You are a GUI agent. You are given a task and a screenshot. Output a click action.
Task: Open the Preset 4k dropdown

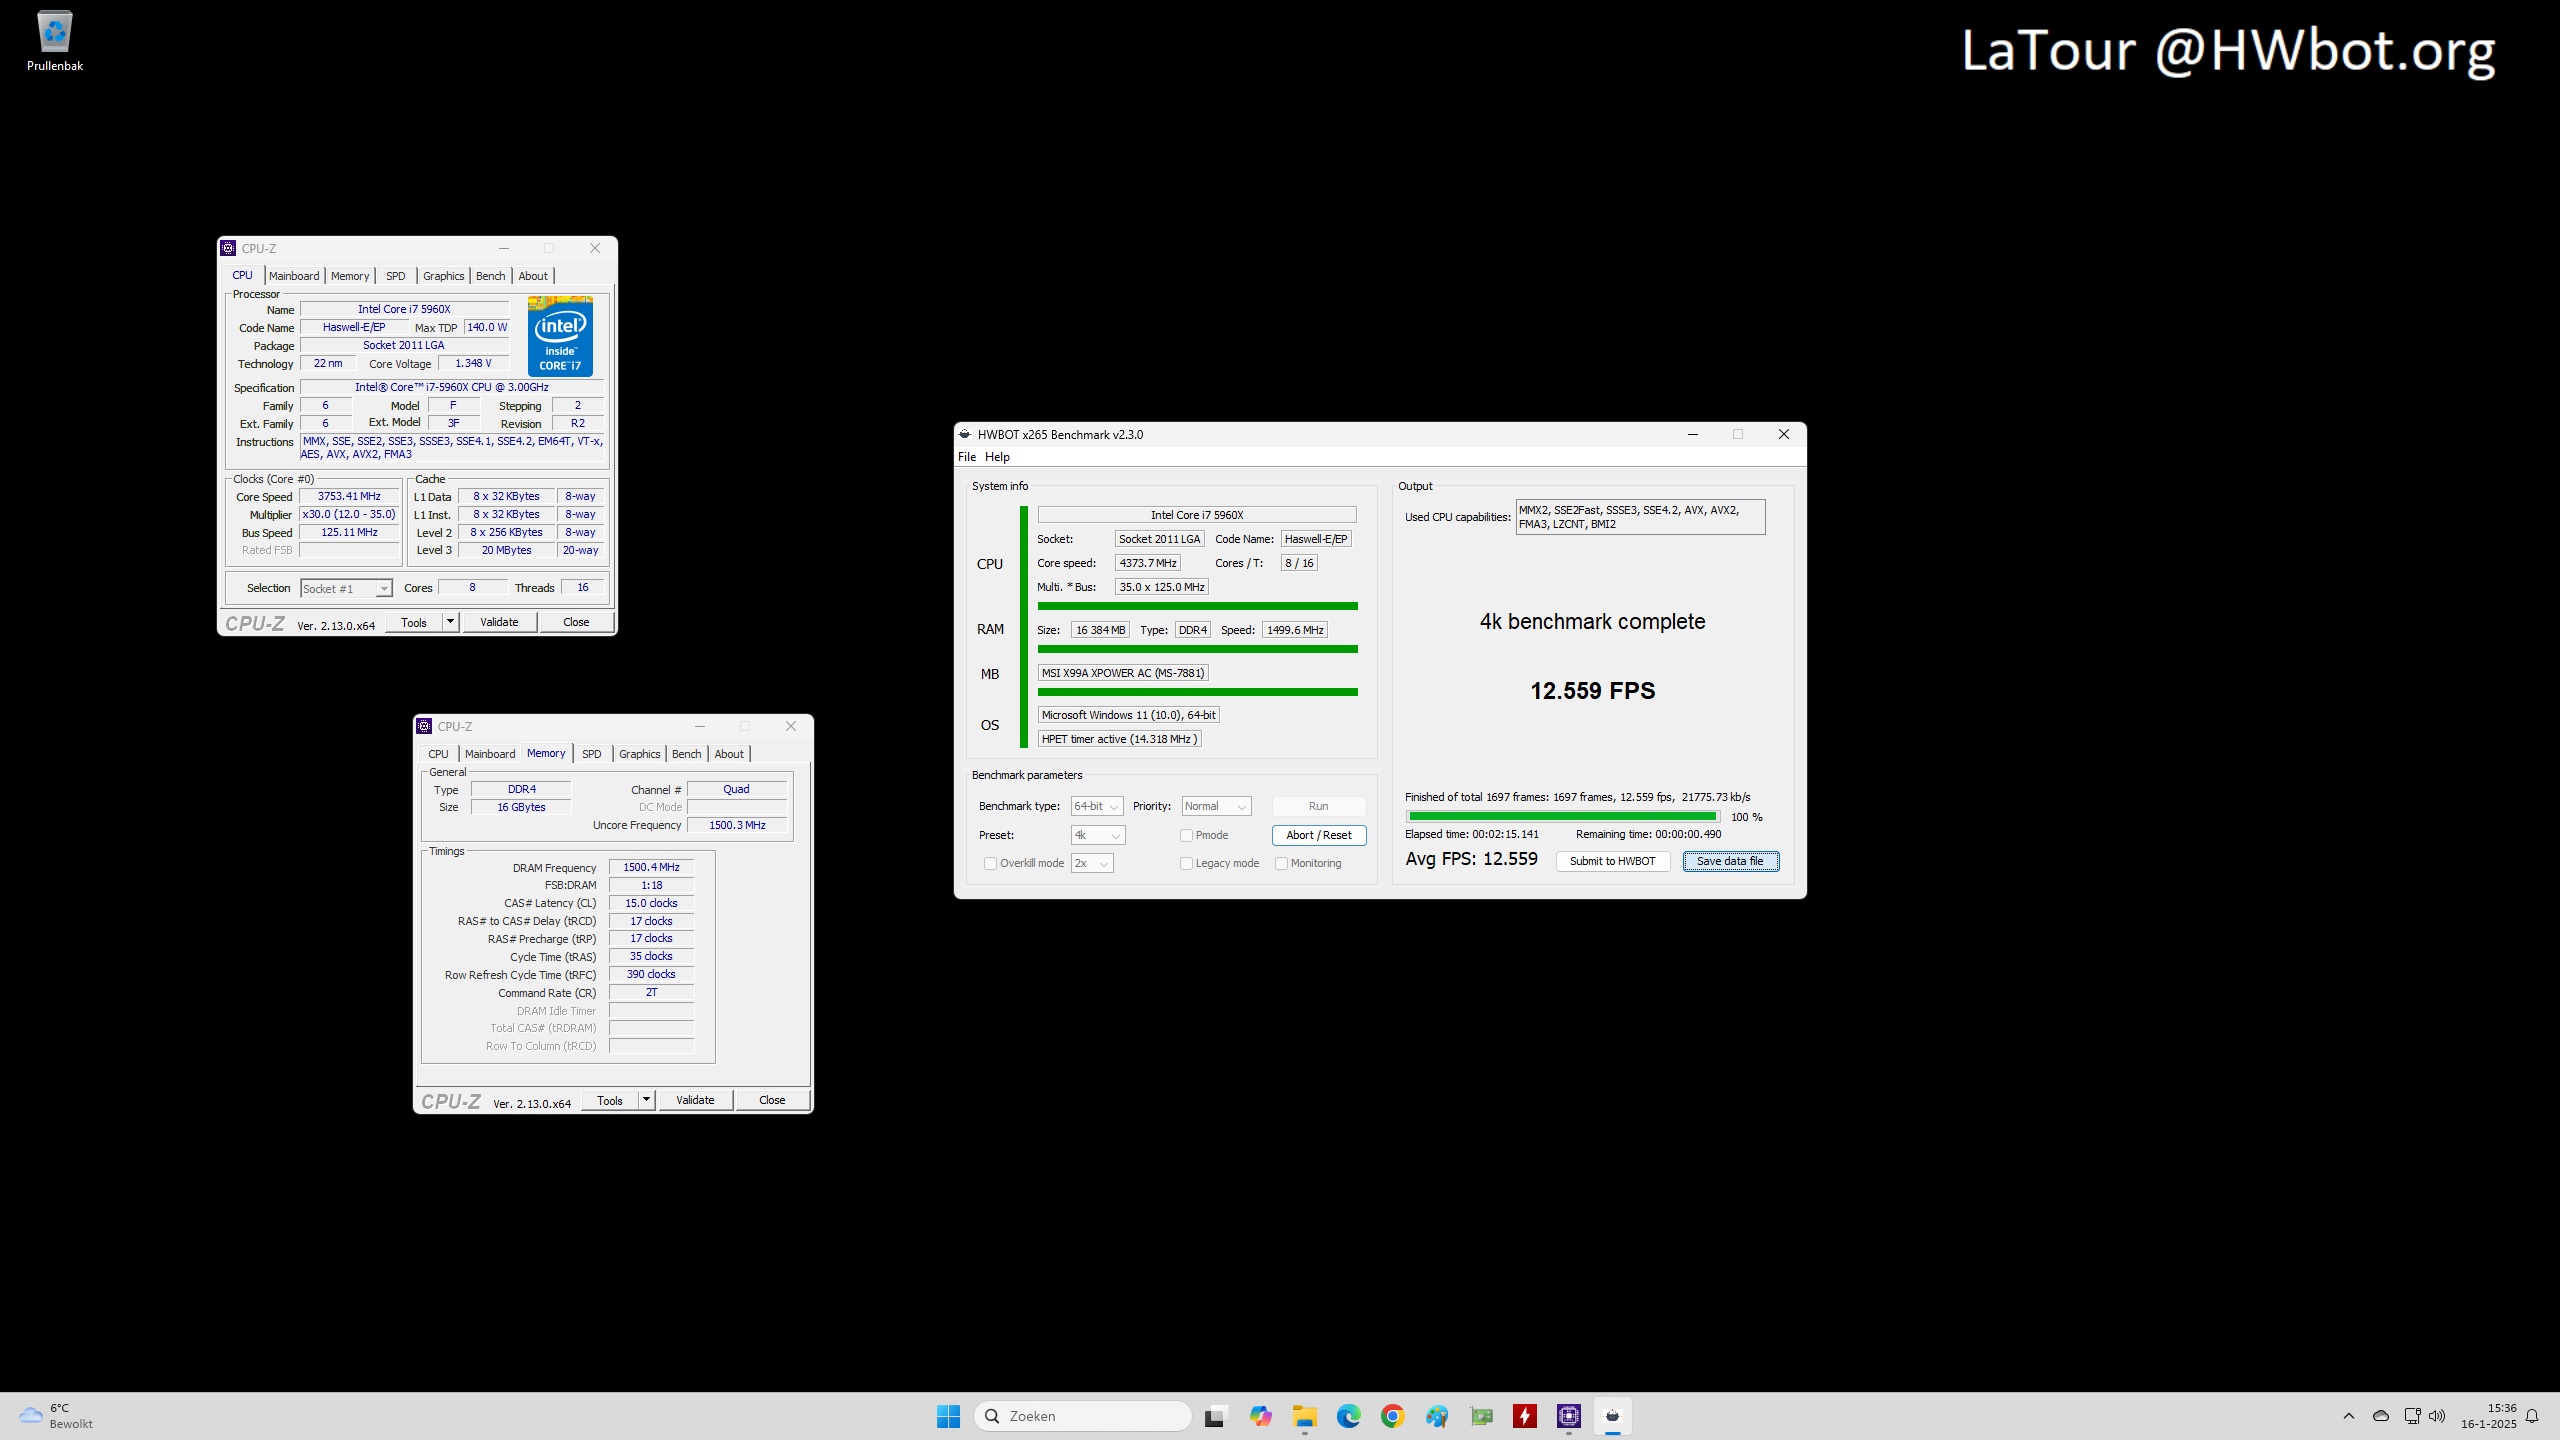(1098, 835)
